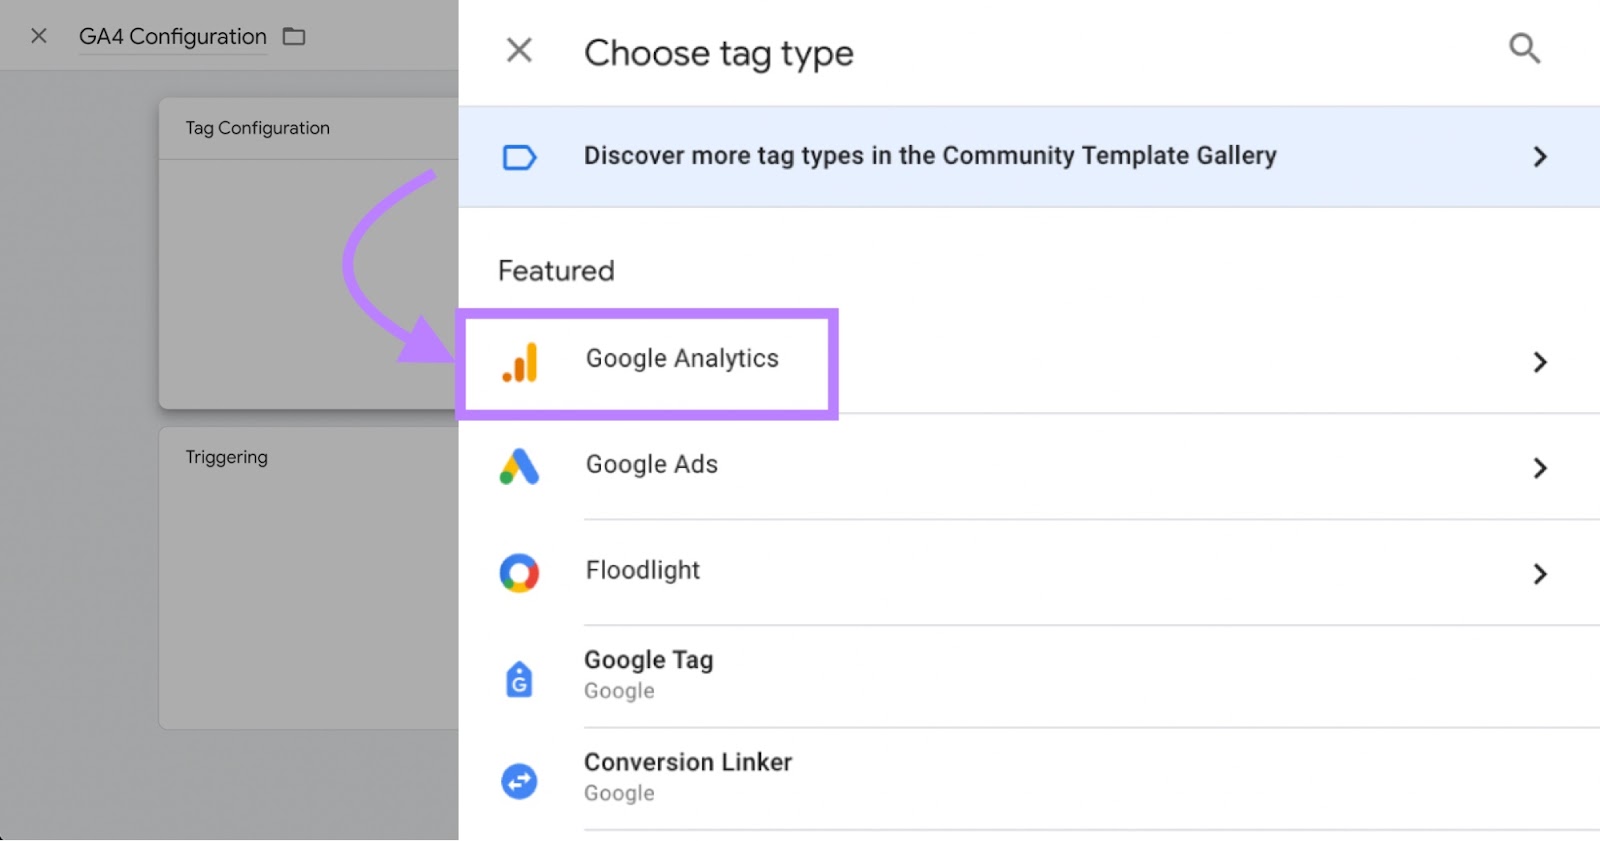Click the Community Template Gallery tag icon
This screenshot has height=841, width=1600.
[519, 157]
